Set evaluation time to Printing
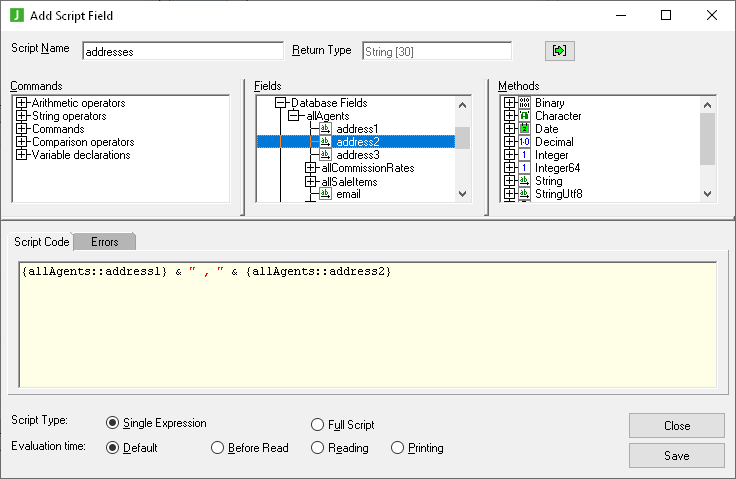This screenshot has width=736, height=479. click(x=398, y=448)
